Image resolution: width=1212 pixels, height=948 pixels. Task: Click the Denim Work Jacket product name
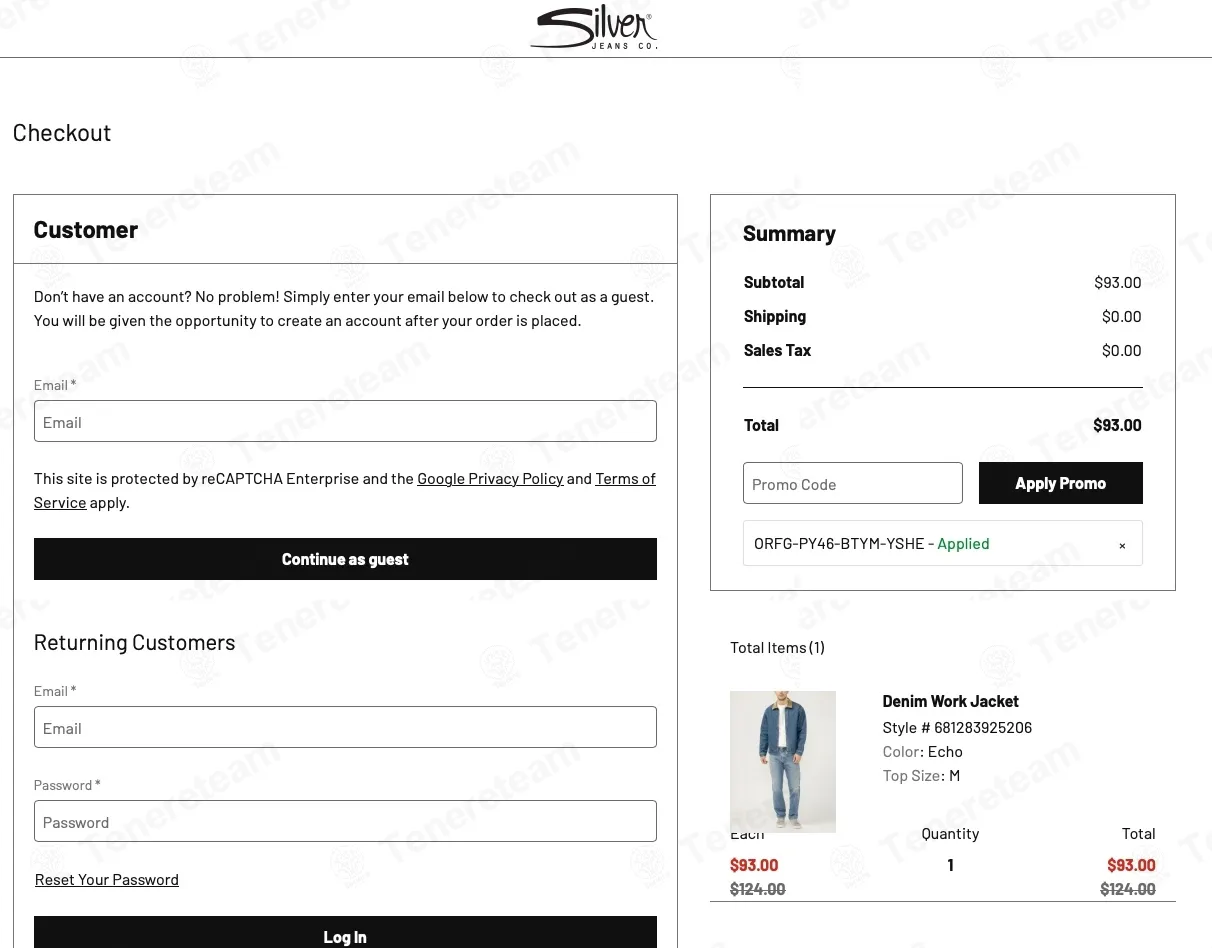click(950, 701)
